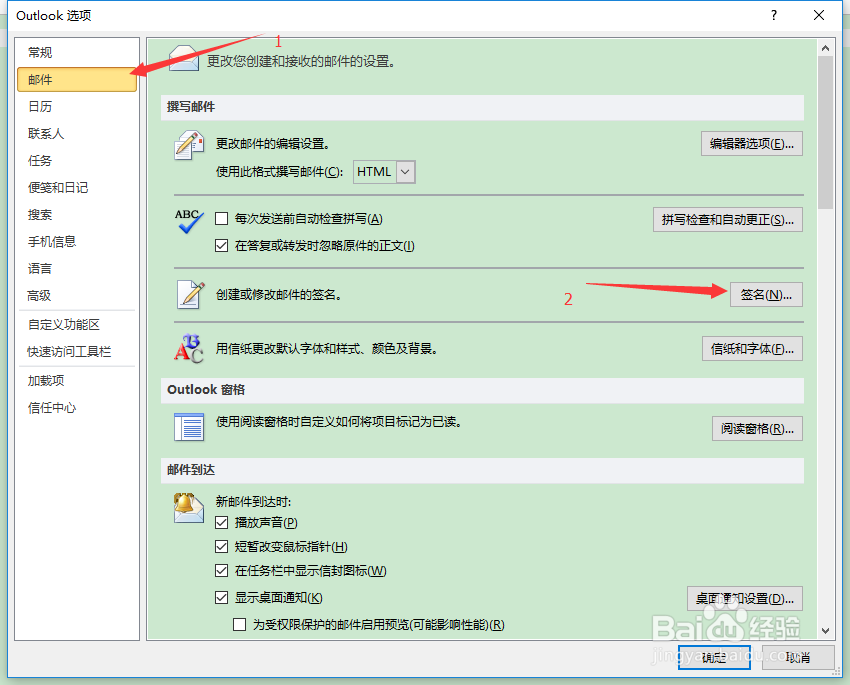Viewport: 850px width, 685px height.
Task: Toggle 播放声音 checkbox
Action: coord(221,522)
